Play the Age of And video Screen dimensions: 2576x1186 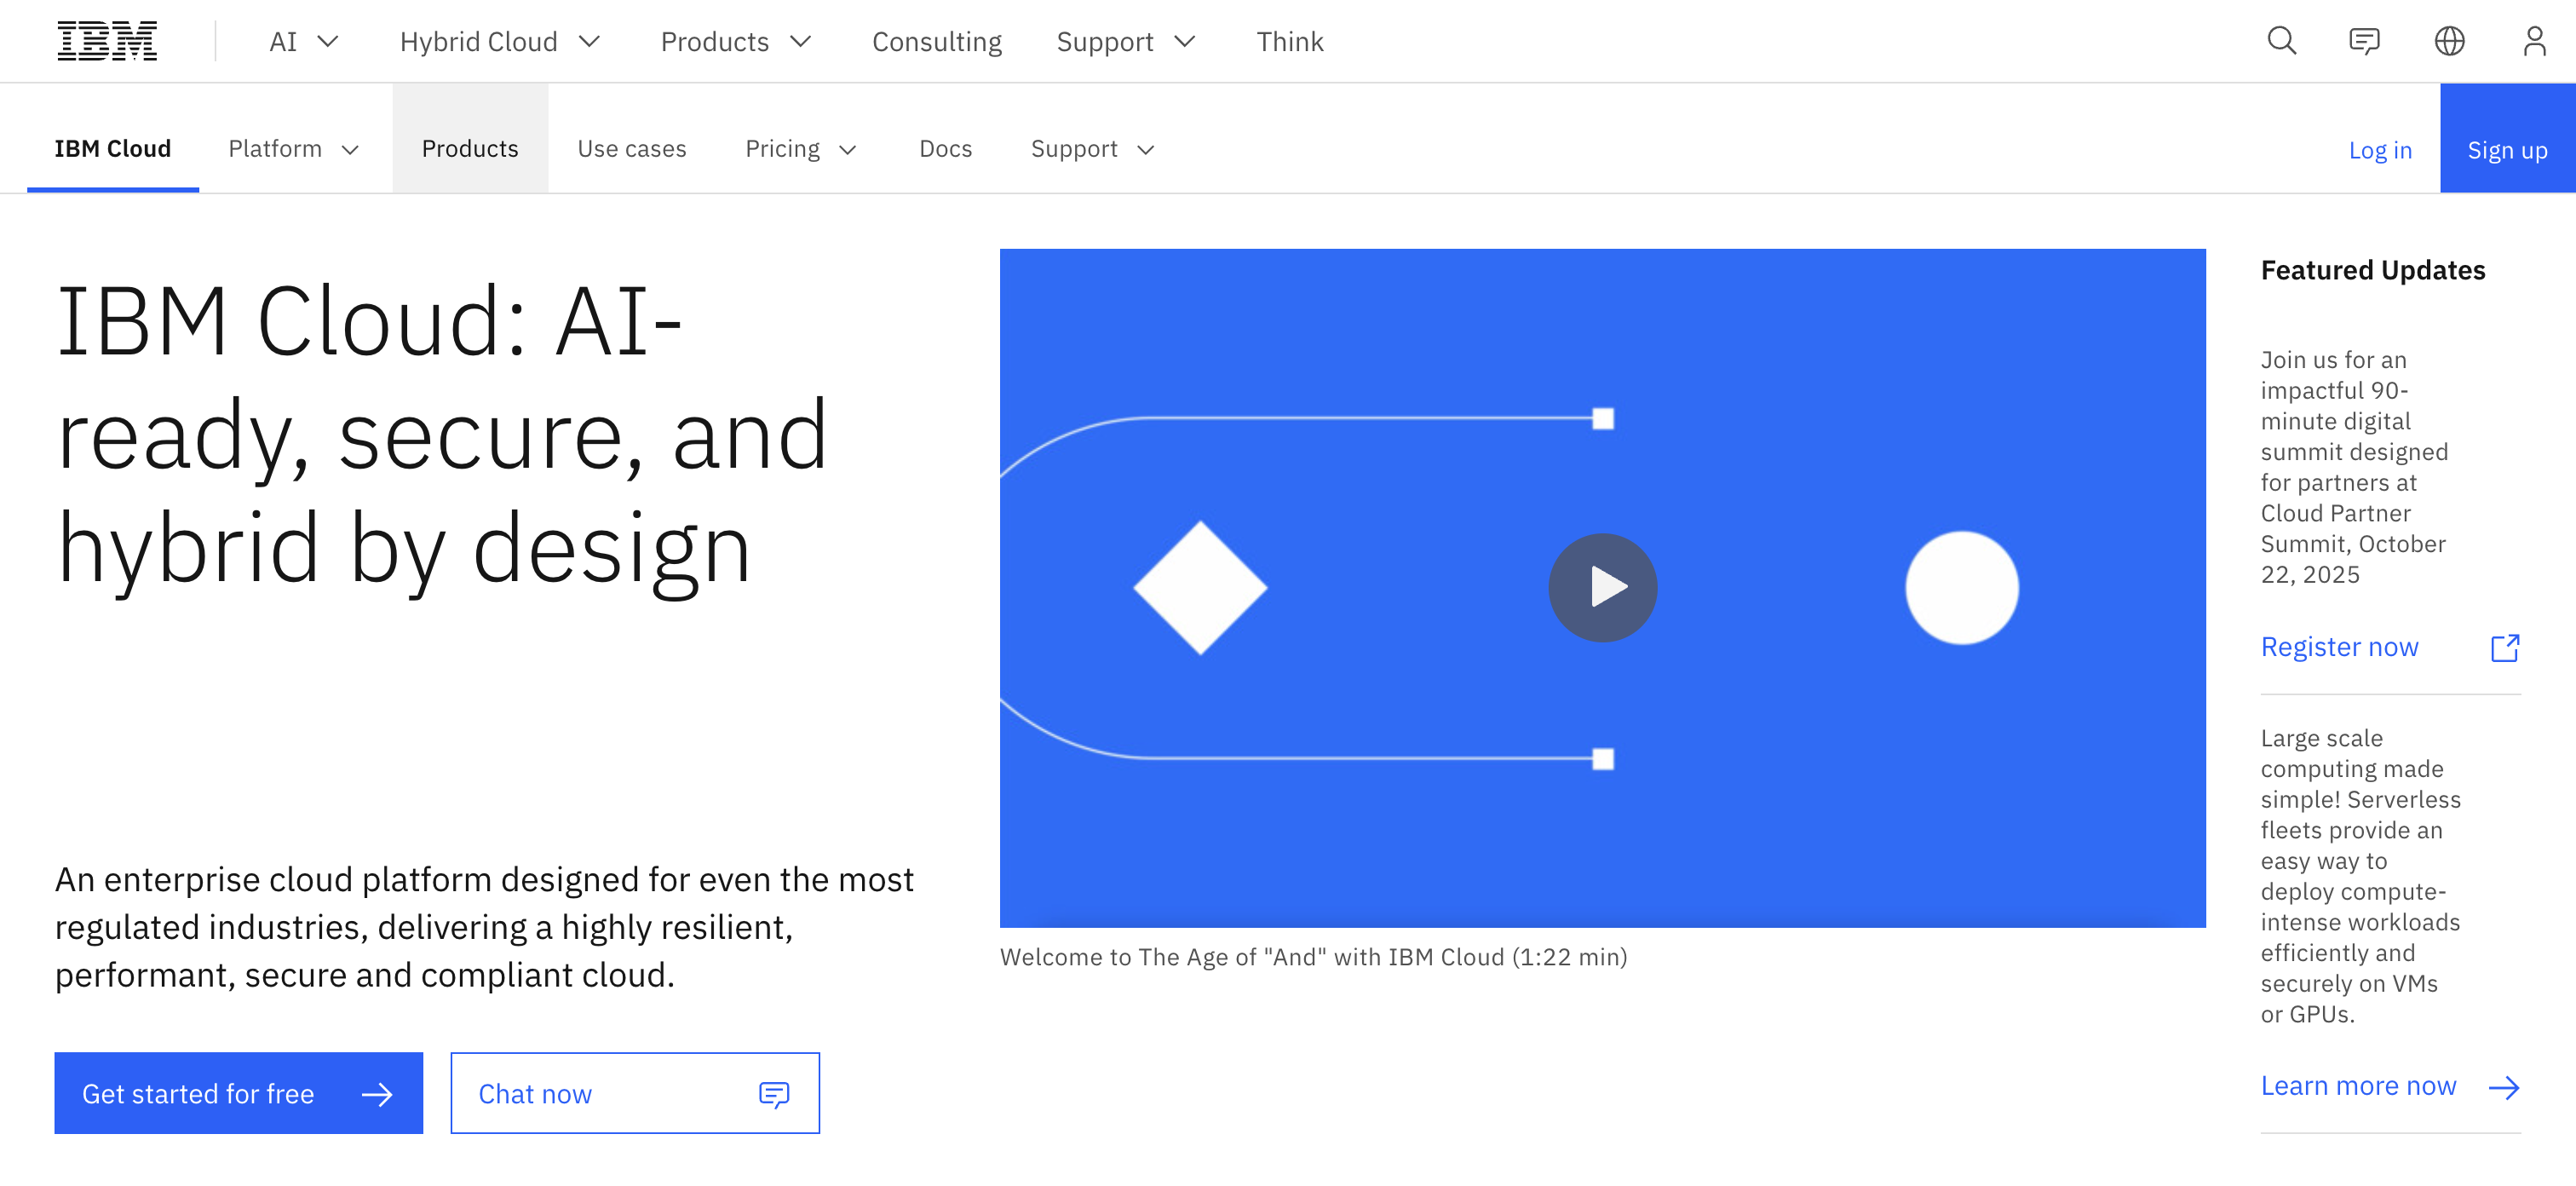[x=1602, y=587]
